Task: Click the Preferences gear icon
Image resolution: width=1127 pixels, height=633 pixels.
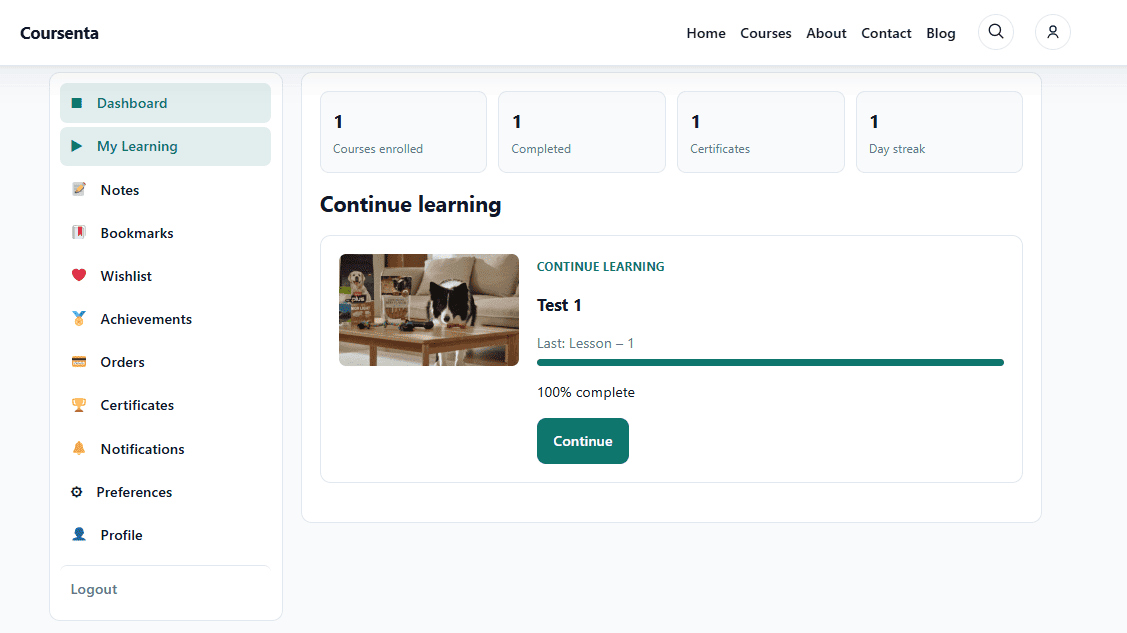Action: [77, 492]
